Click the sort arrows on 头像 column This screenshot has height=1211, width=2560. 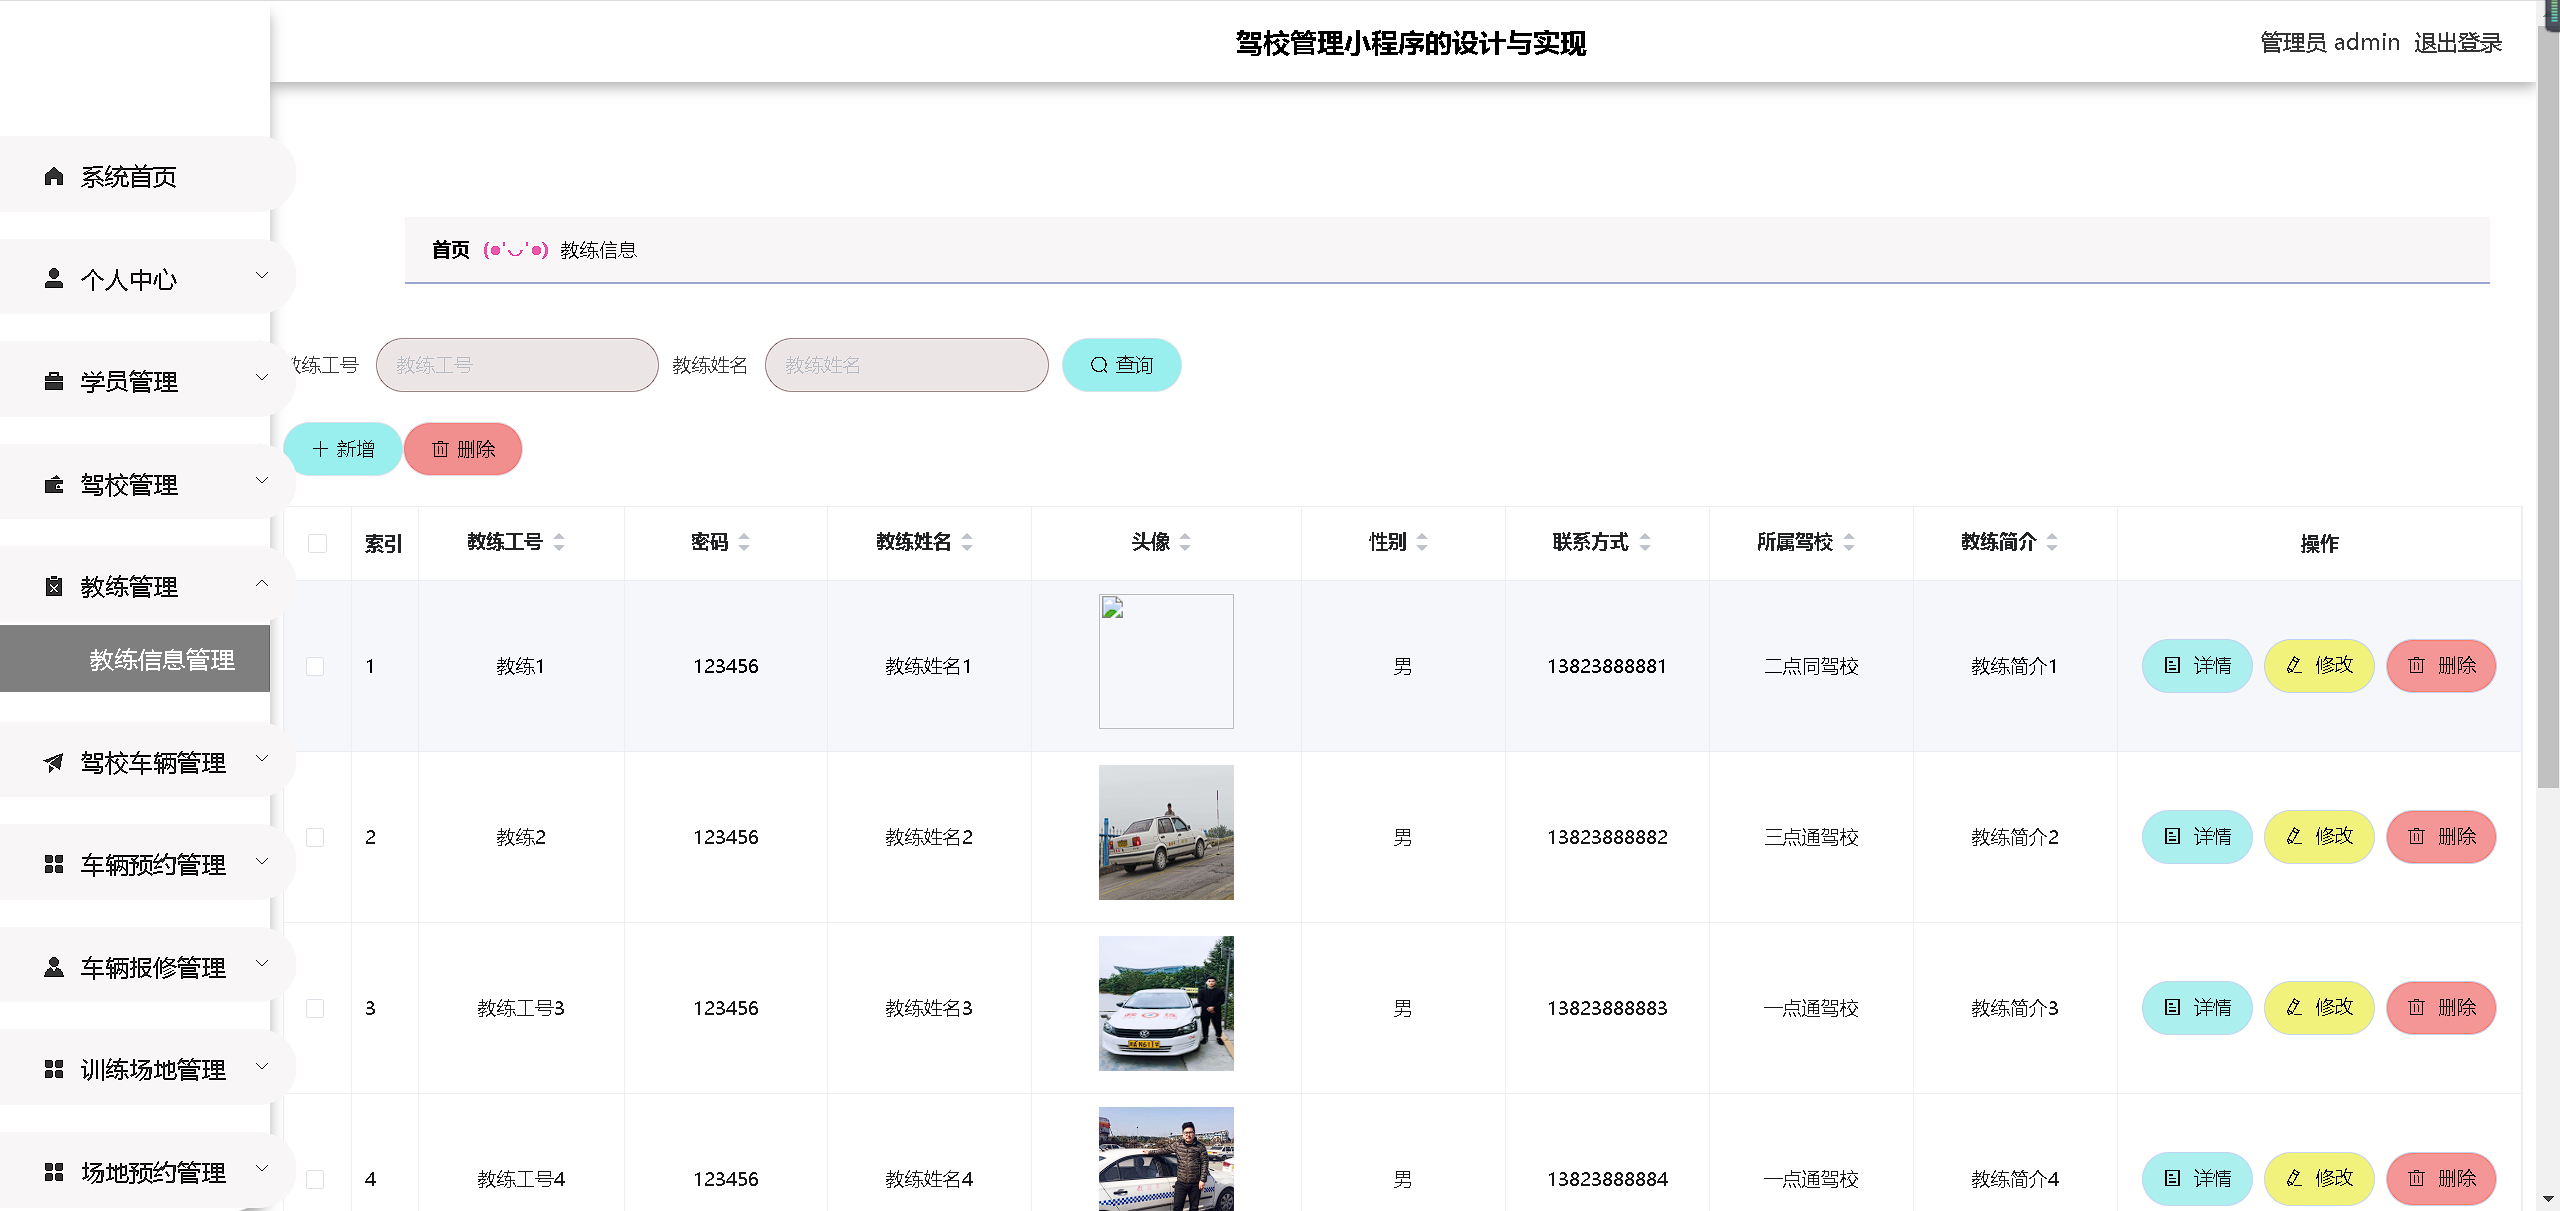(x=1185, y=542)
